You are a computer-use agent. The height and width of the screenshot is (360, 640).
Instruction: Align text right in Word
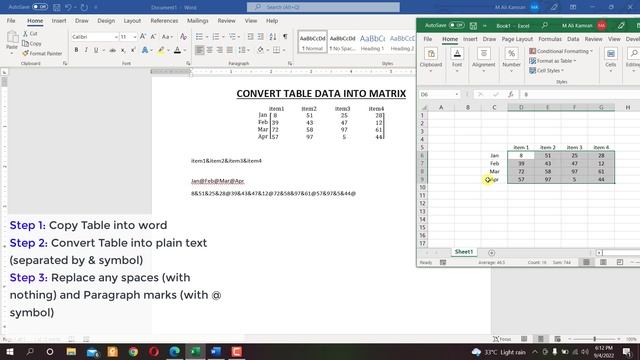pyautogui.click(x=220, y=50)
